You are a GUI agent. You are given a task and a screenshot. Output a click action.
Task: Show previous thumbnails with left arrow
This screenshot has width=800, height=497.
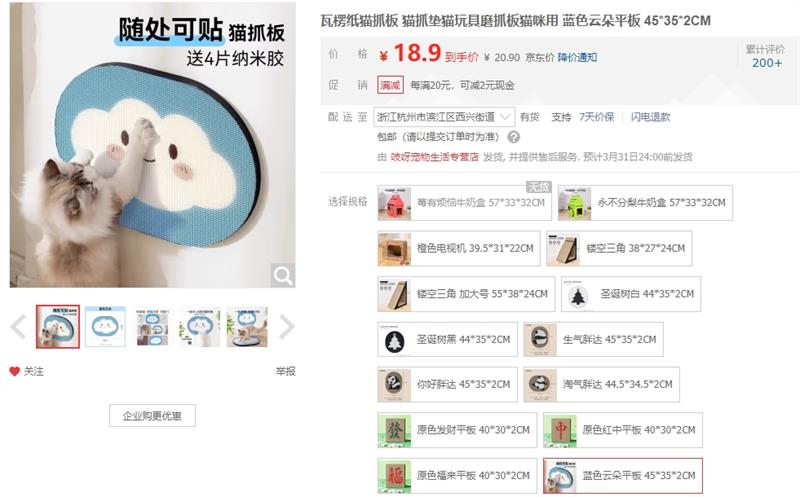click(18, 327)
